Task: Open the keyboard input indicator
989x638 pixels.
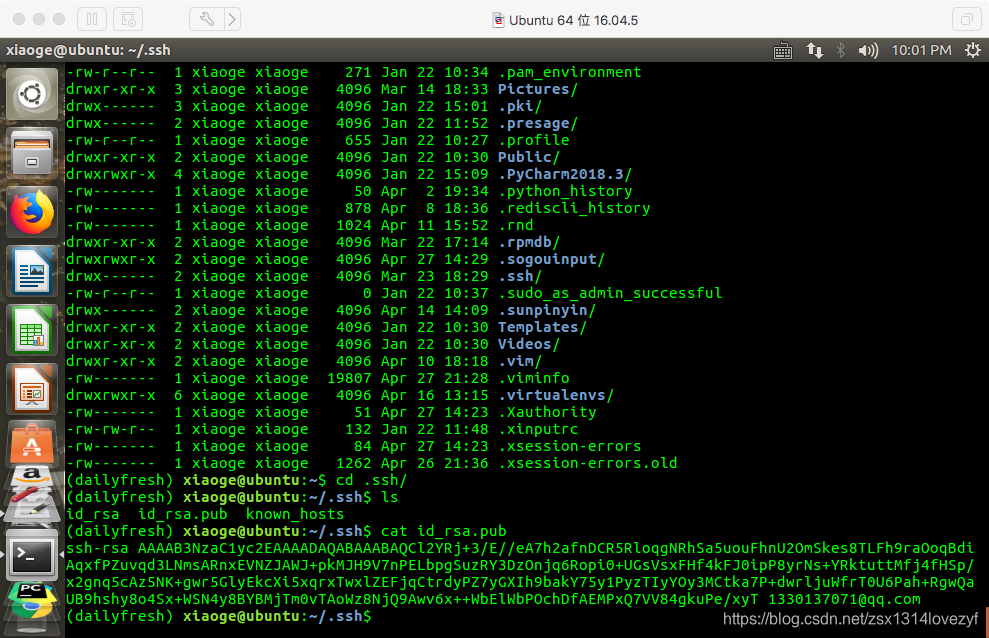Action: click(x=783, y=50)
